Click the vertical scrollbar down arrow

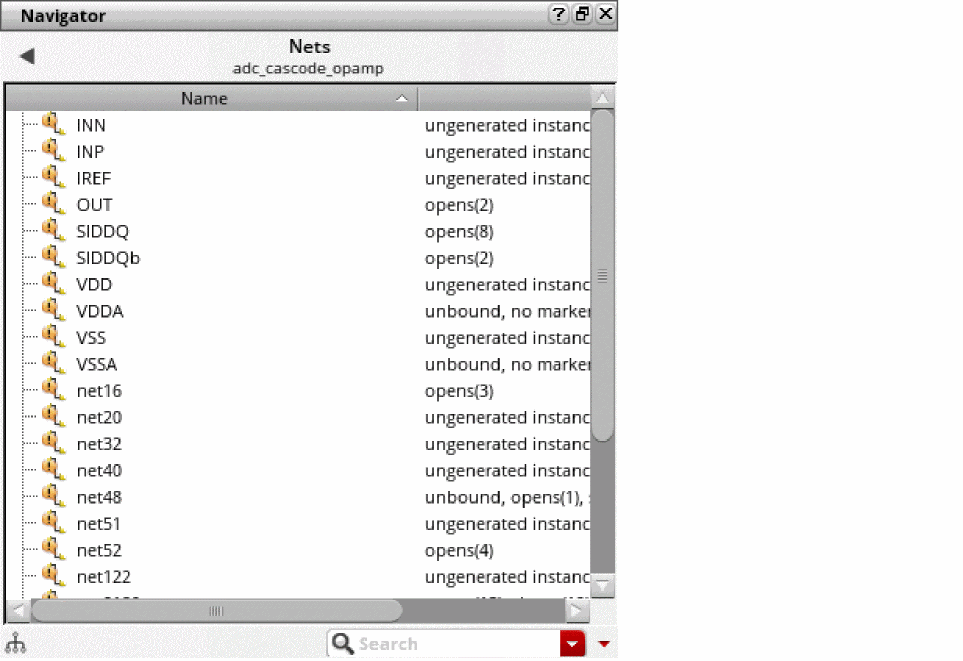pos(602,585)
